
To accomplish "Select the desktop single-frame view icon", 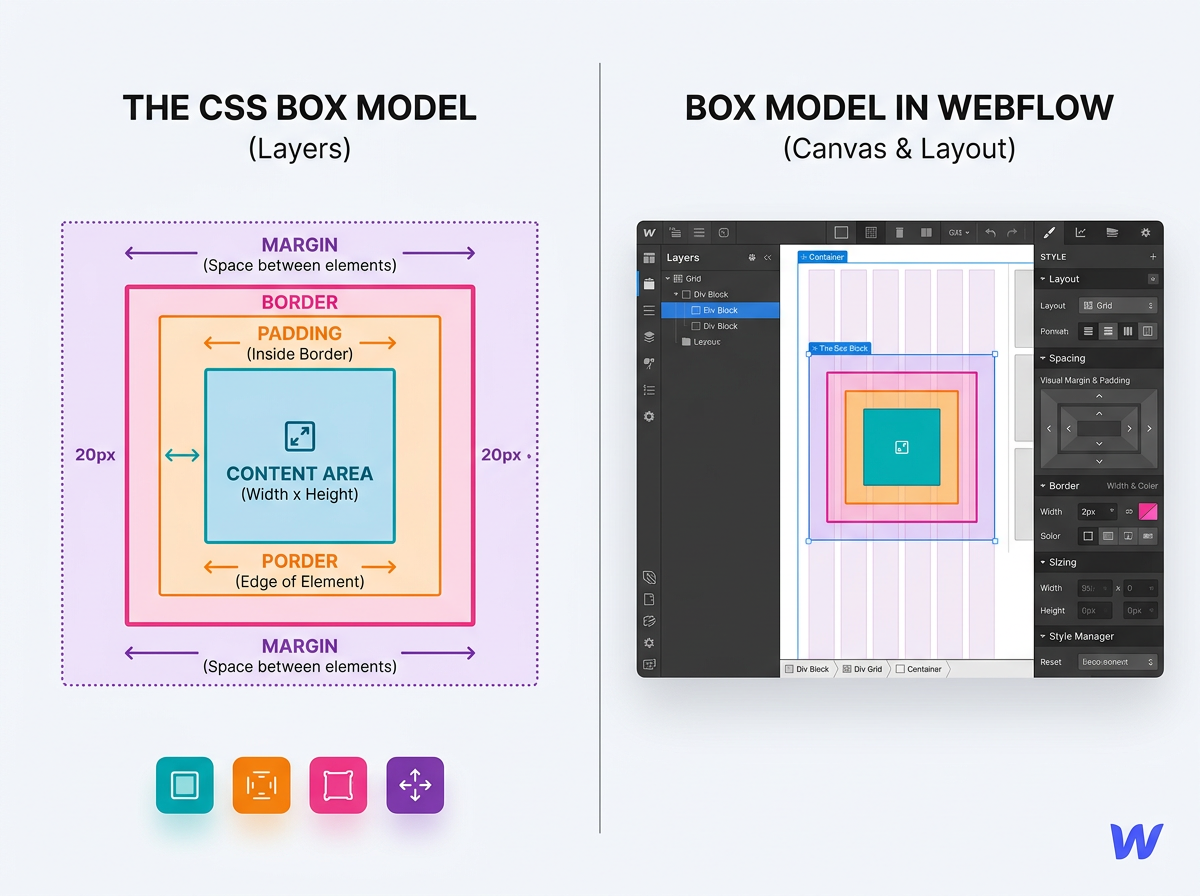I will (x=841, y=232).
